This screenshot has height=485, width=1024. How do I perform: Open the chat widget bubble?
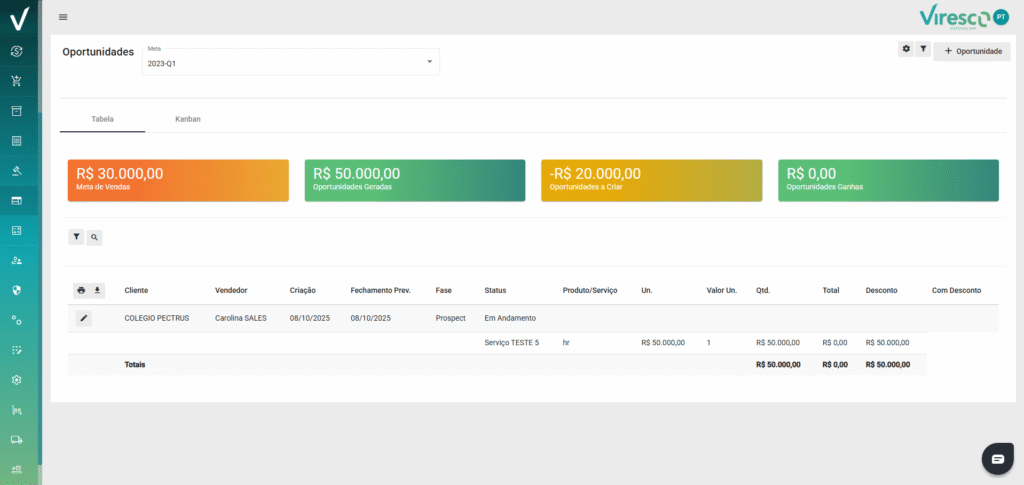pyautogui.click(x=997, y=458)
